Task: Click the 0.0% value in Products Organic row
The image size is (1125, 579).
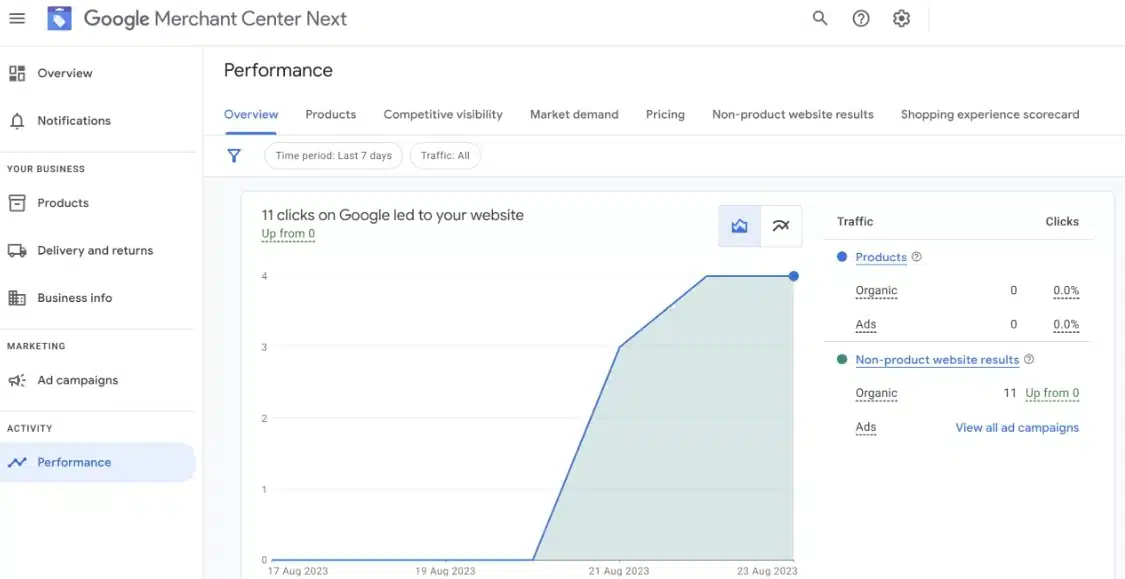Action: (1065, 291)
